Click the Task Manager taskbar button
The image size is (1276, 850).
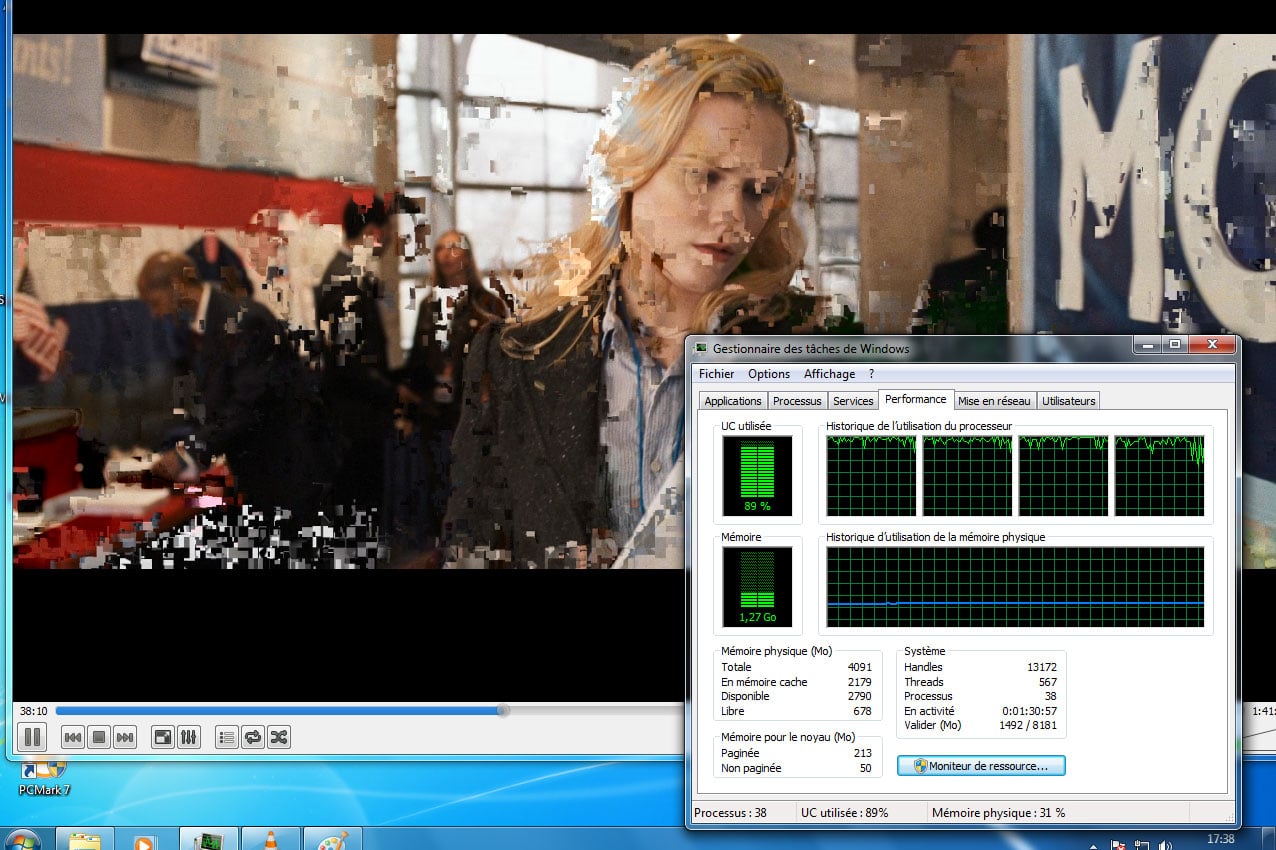pos(208,840)
